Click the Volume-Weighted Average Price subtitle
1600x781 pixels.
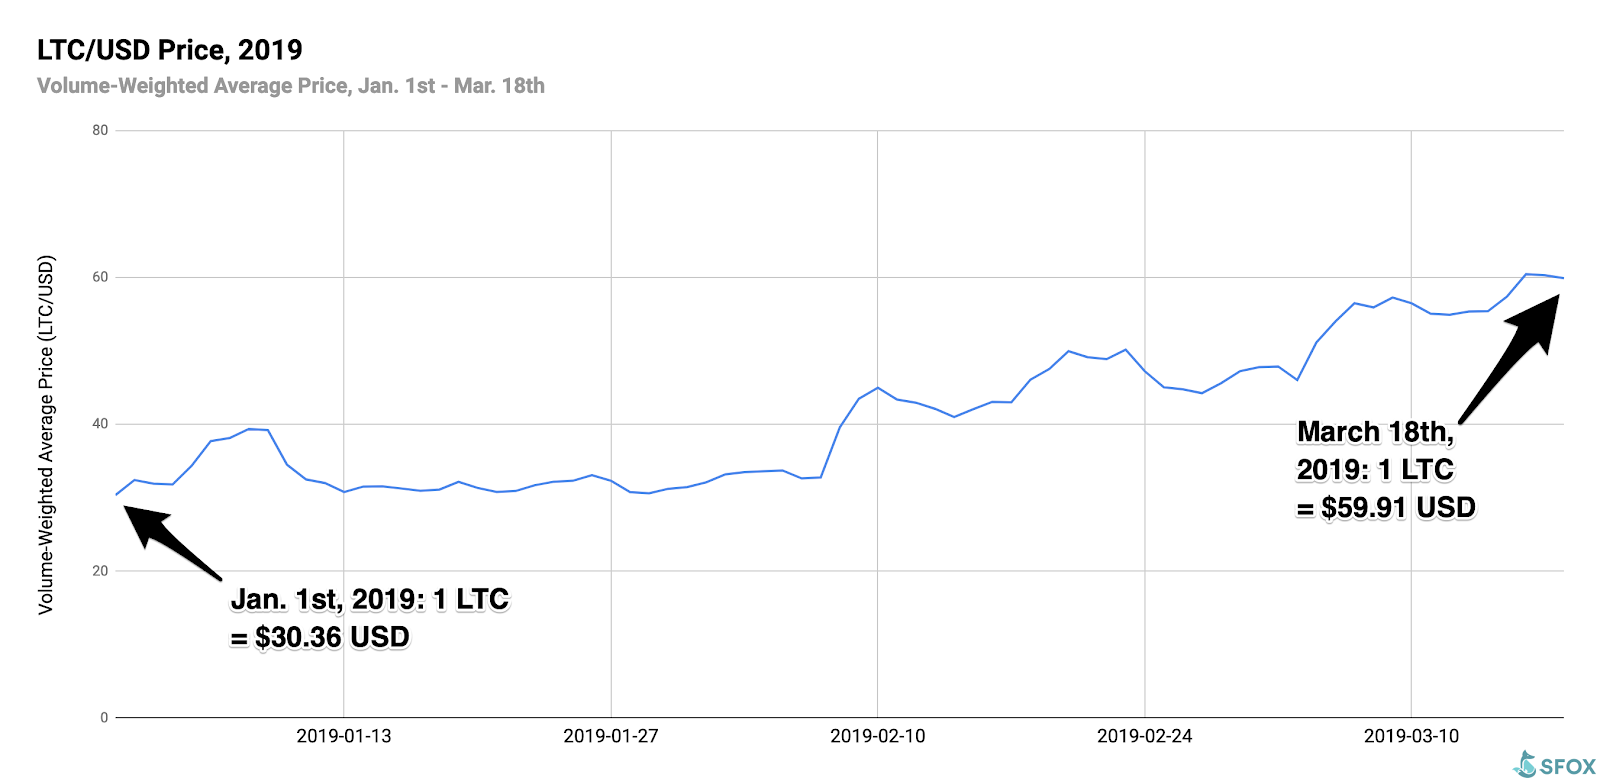291,86
